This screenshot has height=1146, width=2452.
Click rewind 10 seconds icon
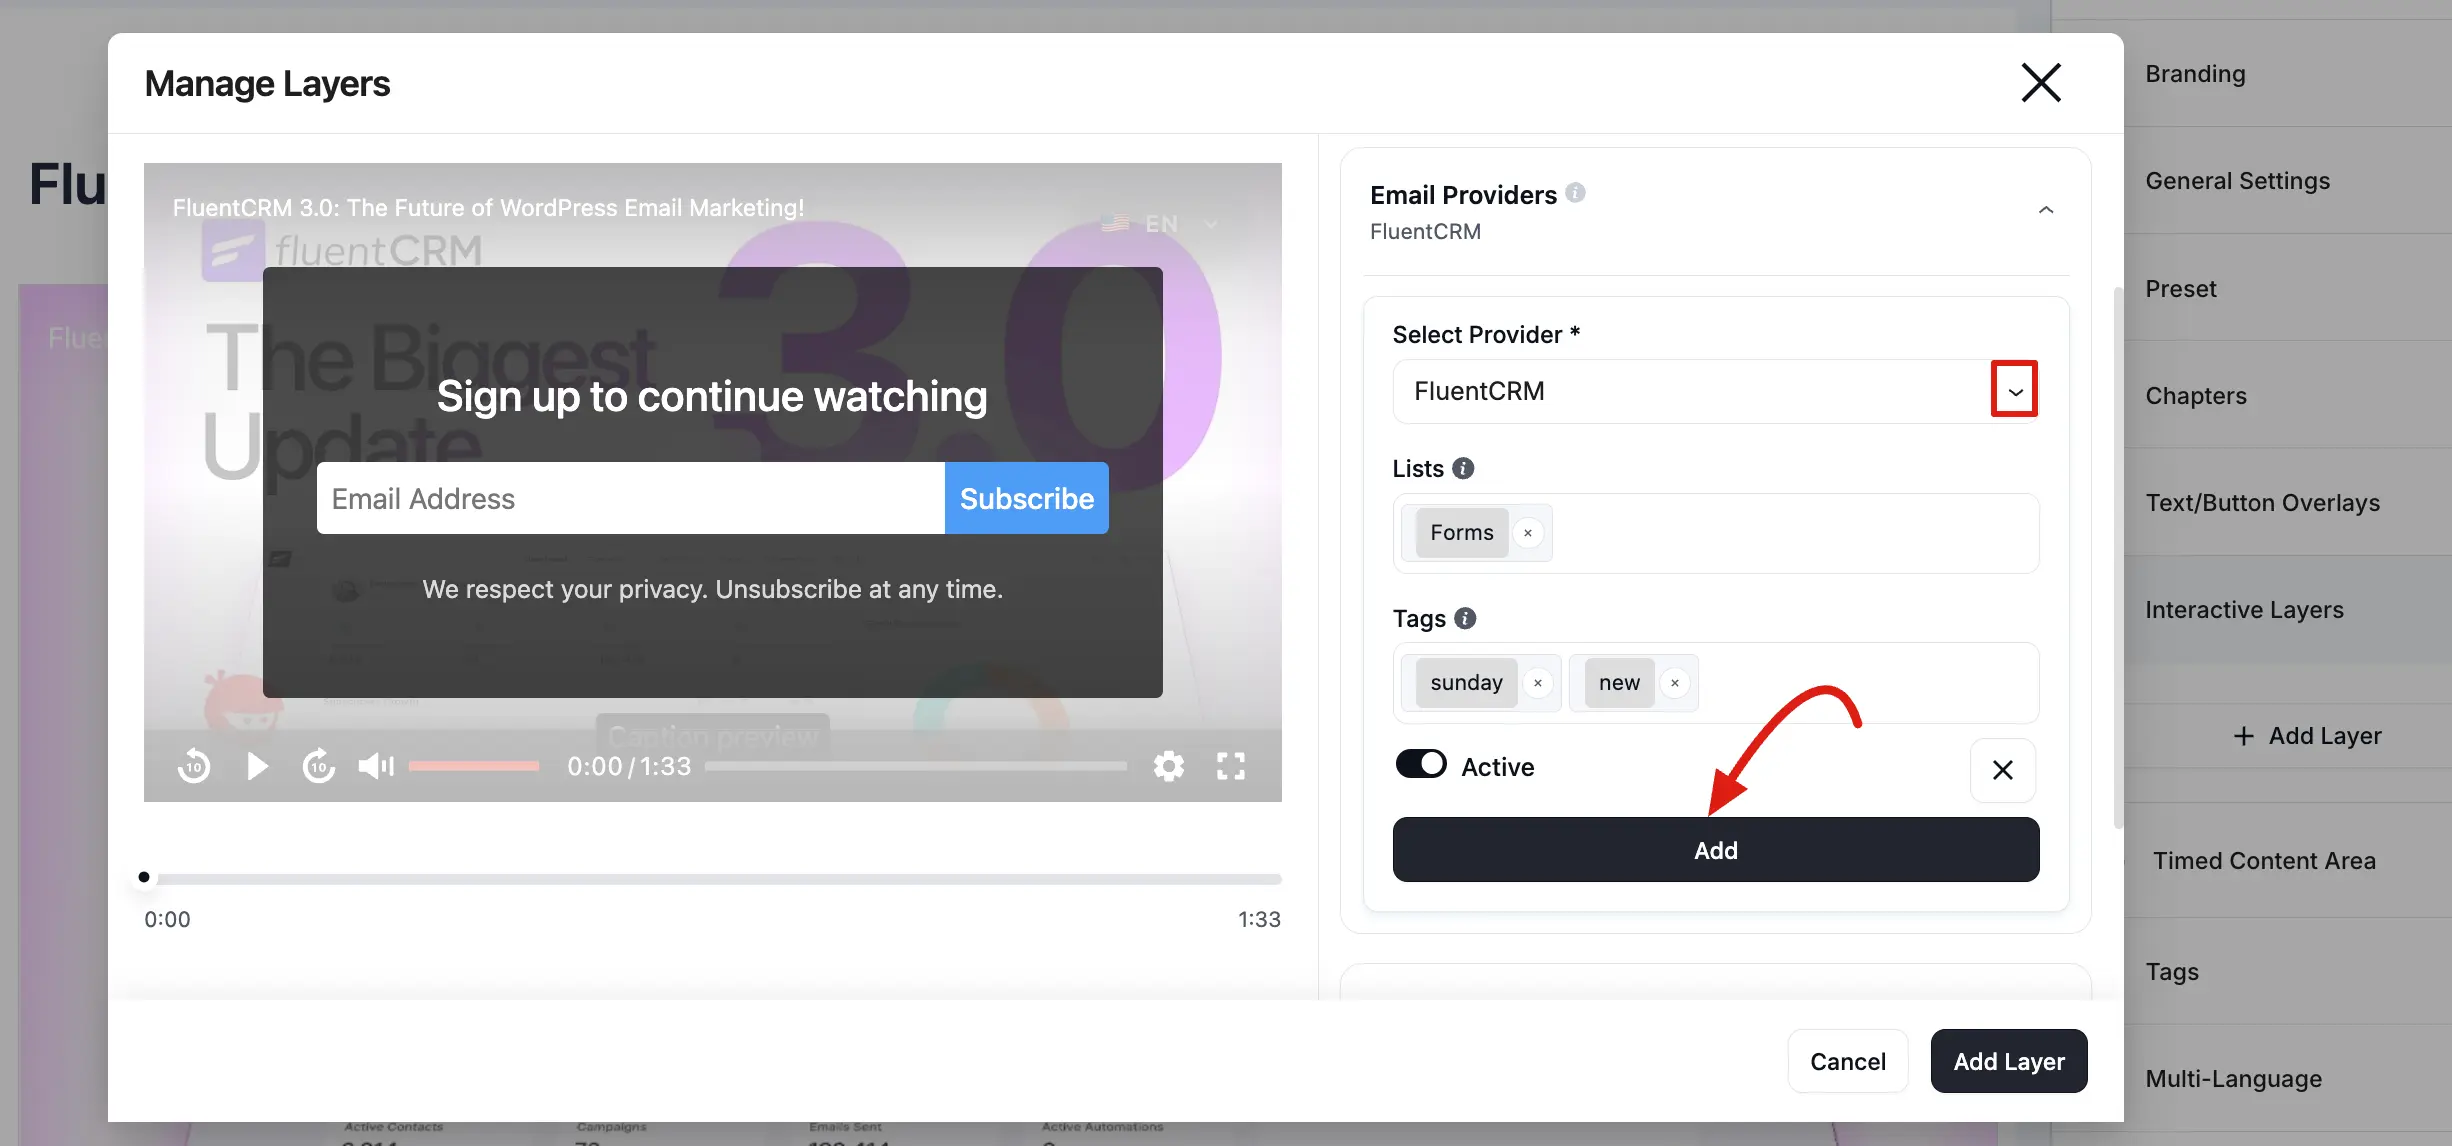pos(194,767)
